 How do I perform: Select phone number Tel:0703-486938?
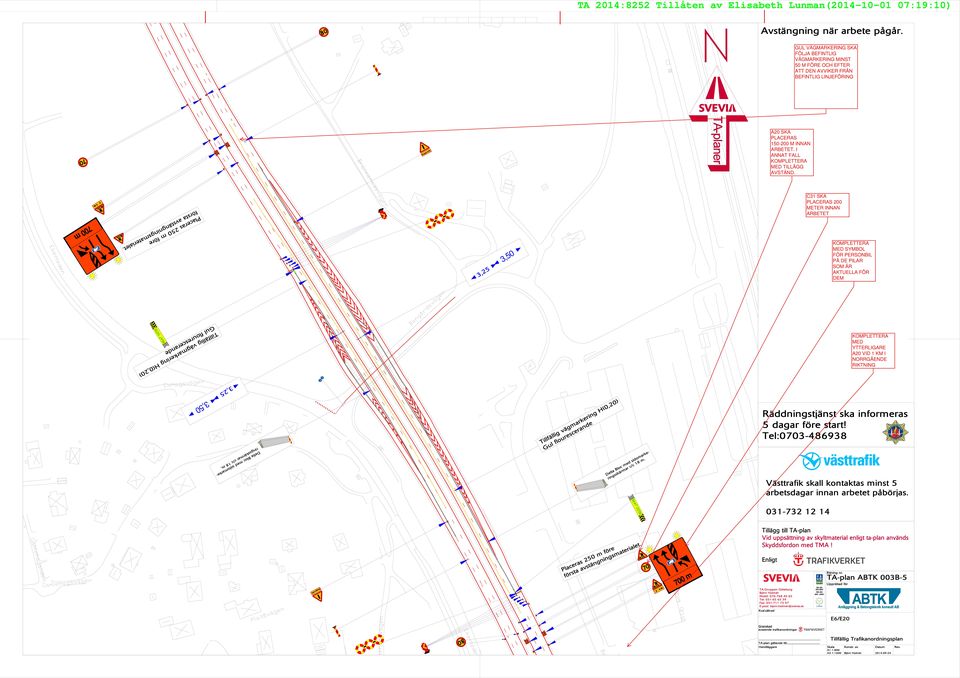point(804,436)
